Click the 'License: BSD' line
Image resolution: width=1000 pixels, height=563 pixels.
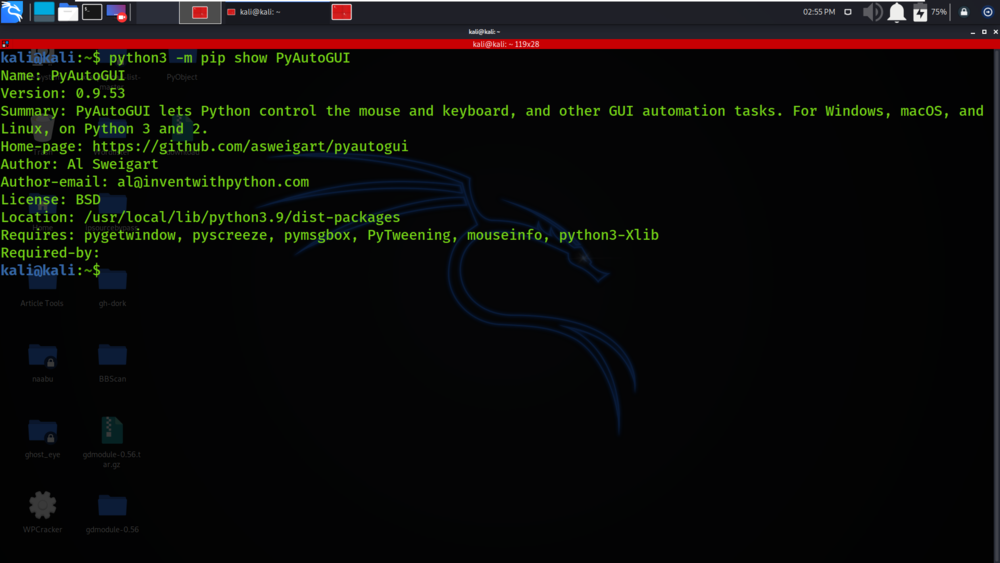coord(50,200)
